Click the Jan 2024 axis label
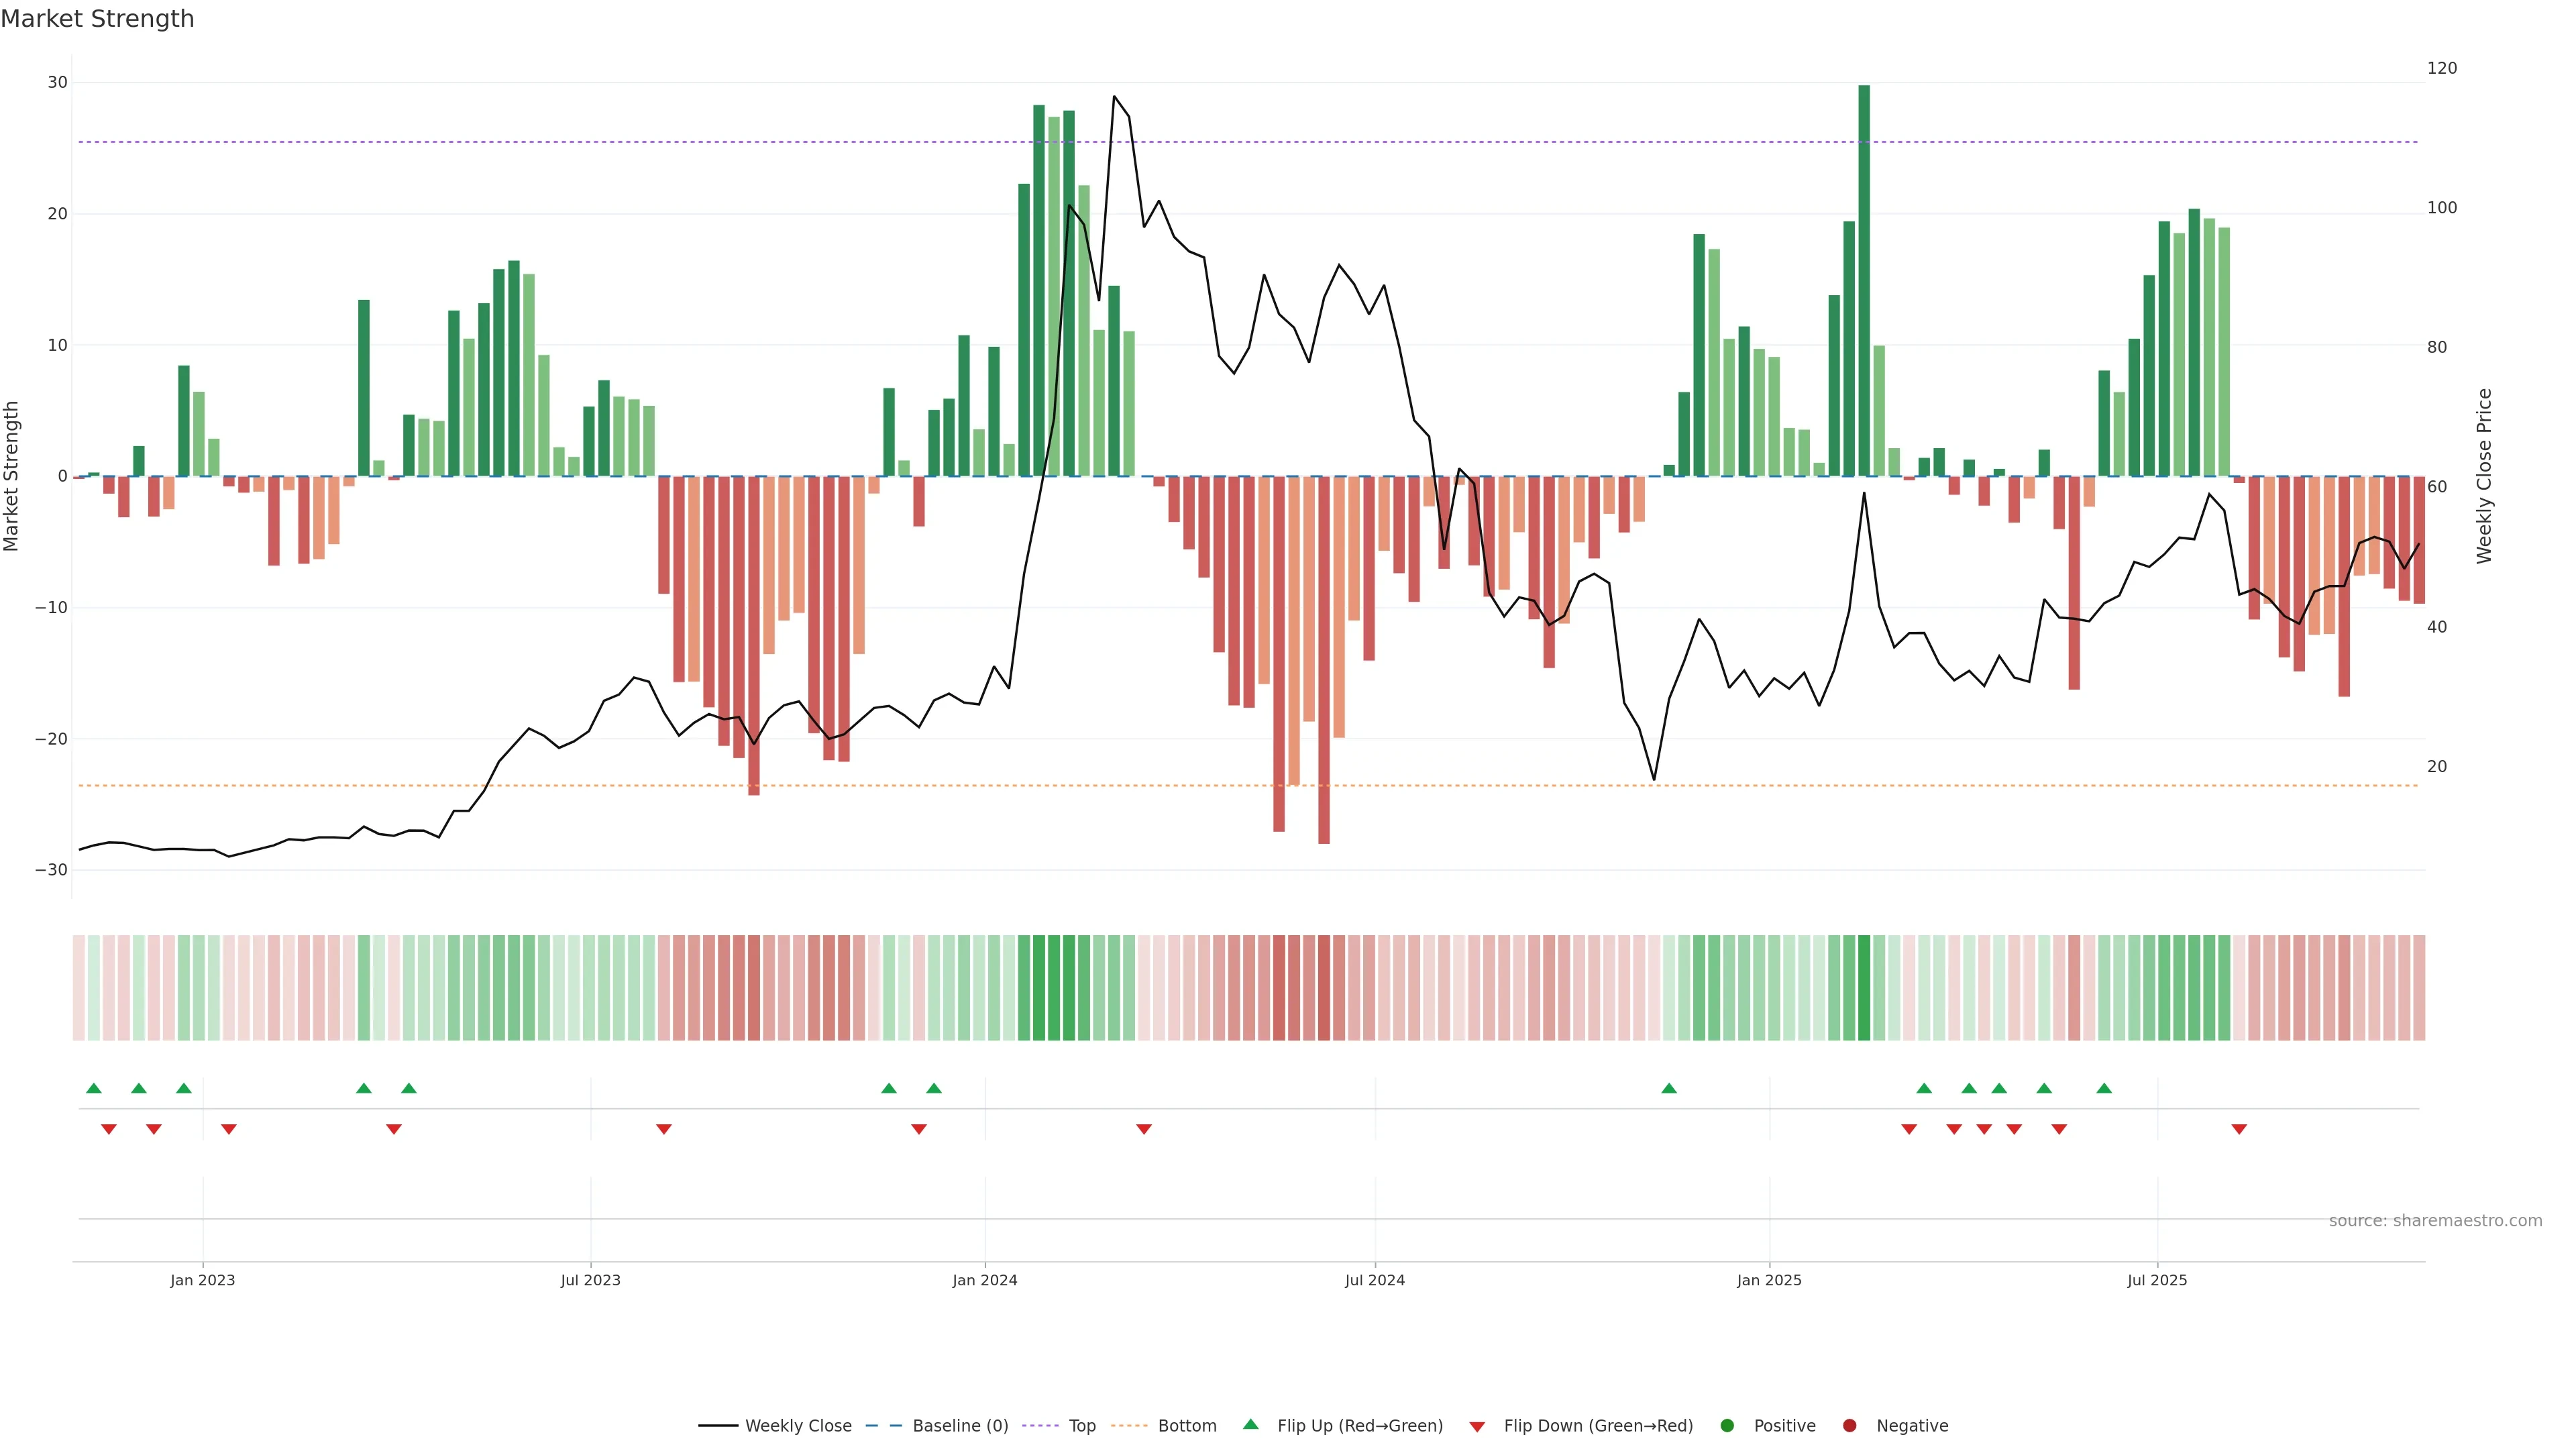 click(985, 1280)
